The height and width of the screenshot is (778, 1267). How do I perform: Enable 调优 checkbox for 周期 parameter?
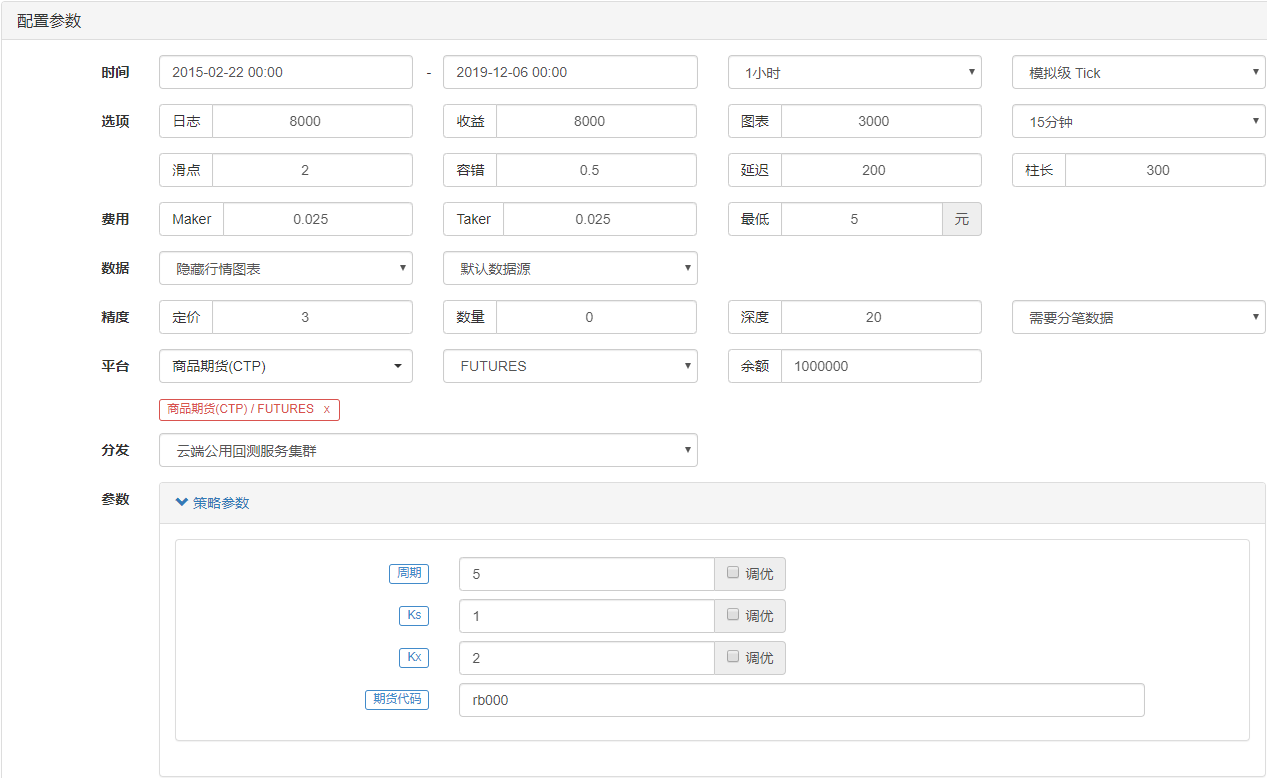(x=733, y=573)
